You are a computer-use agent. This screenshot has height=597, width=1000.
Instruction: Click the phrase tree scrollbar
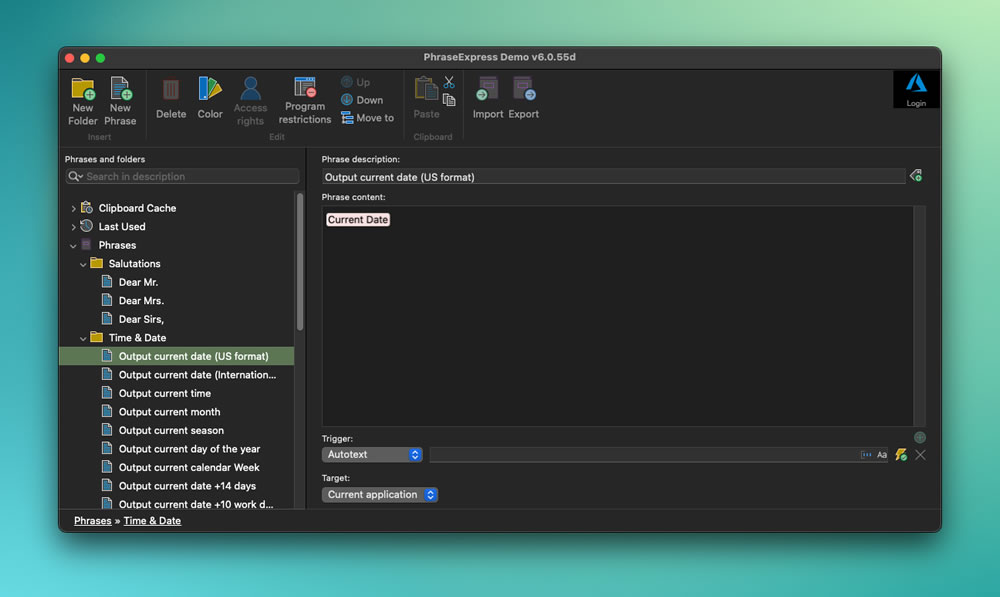[x=300, y=262]
